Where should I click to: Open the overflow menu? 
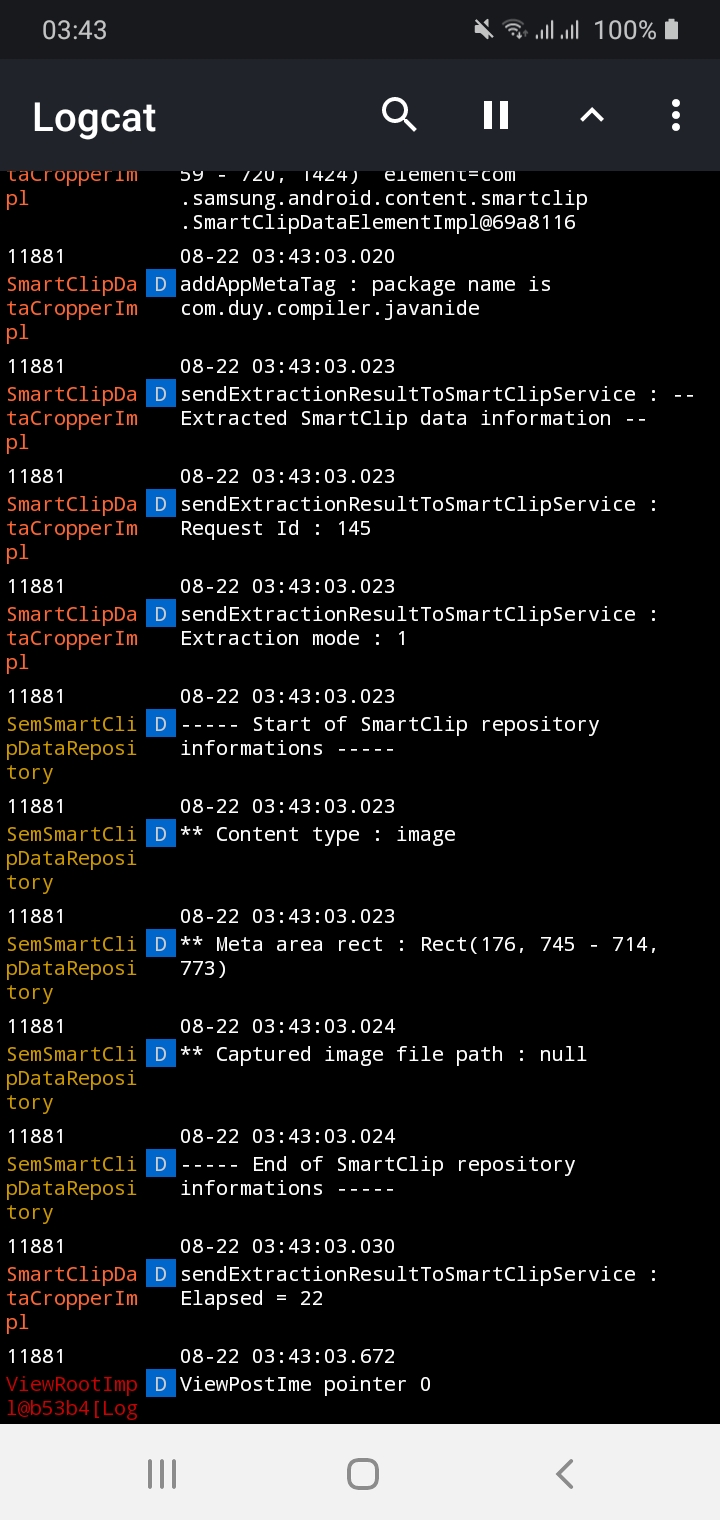pos(676,115)
